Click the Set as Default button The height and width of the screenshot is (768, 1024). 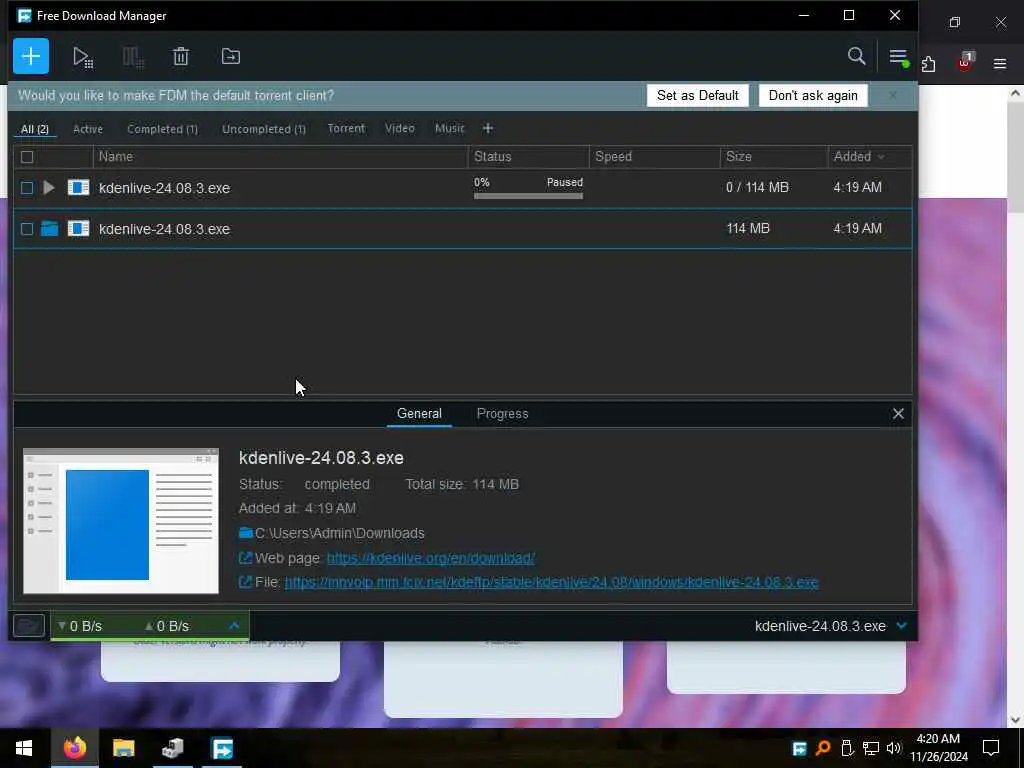[x=697, y=95]
